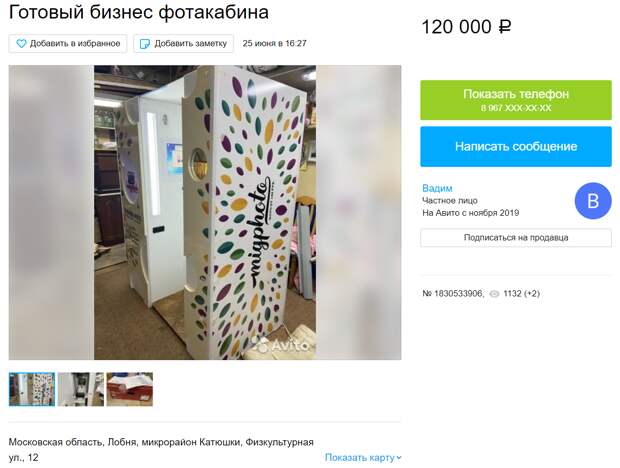
Task: Click the note sticker icon
Action: tap(145, 43)
